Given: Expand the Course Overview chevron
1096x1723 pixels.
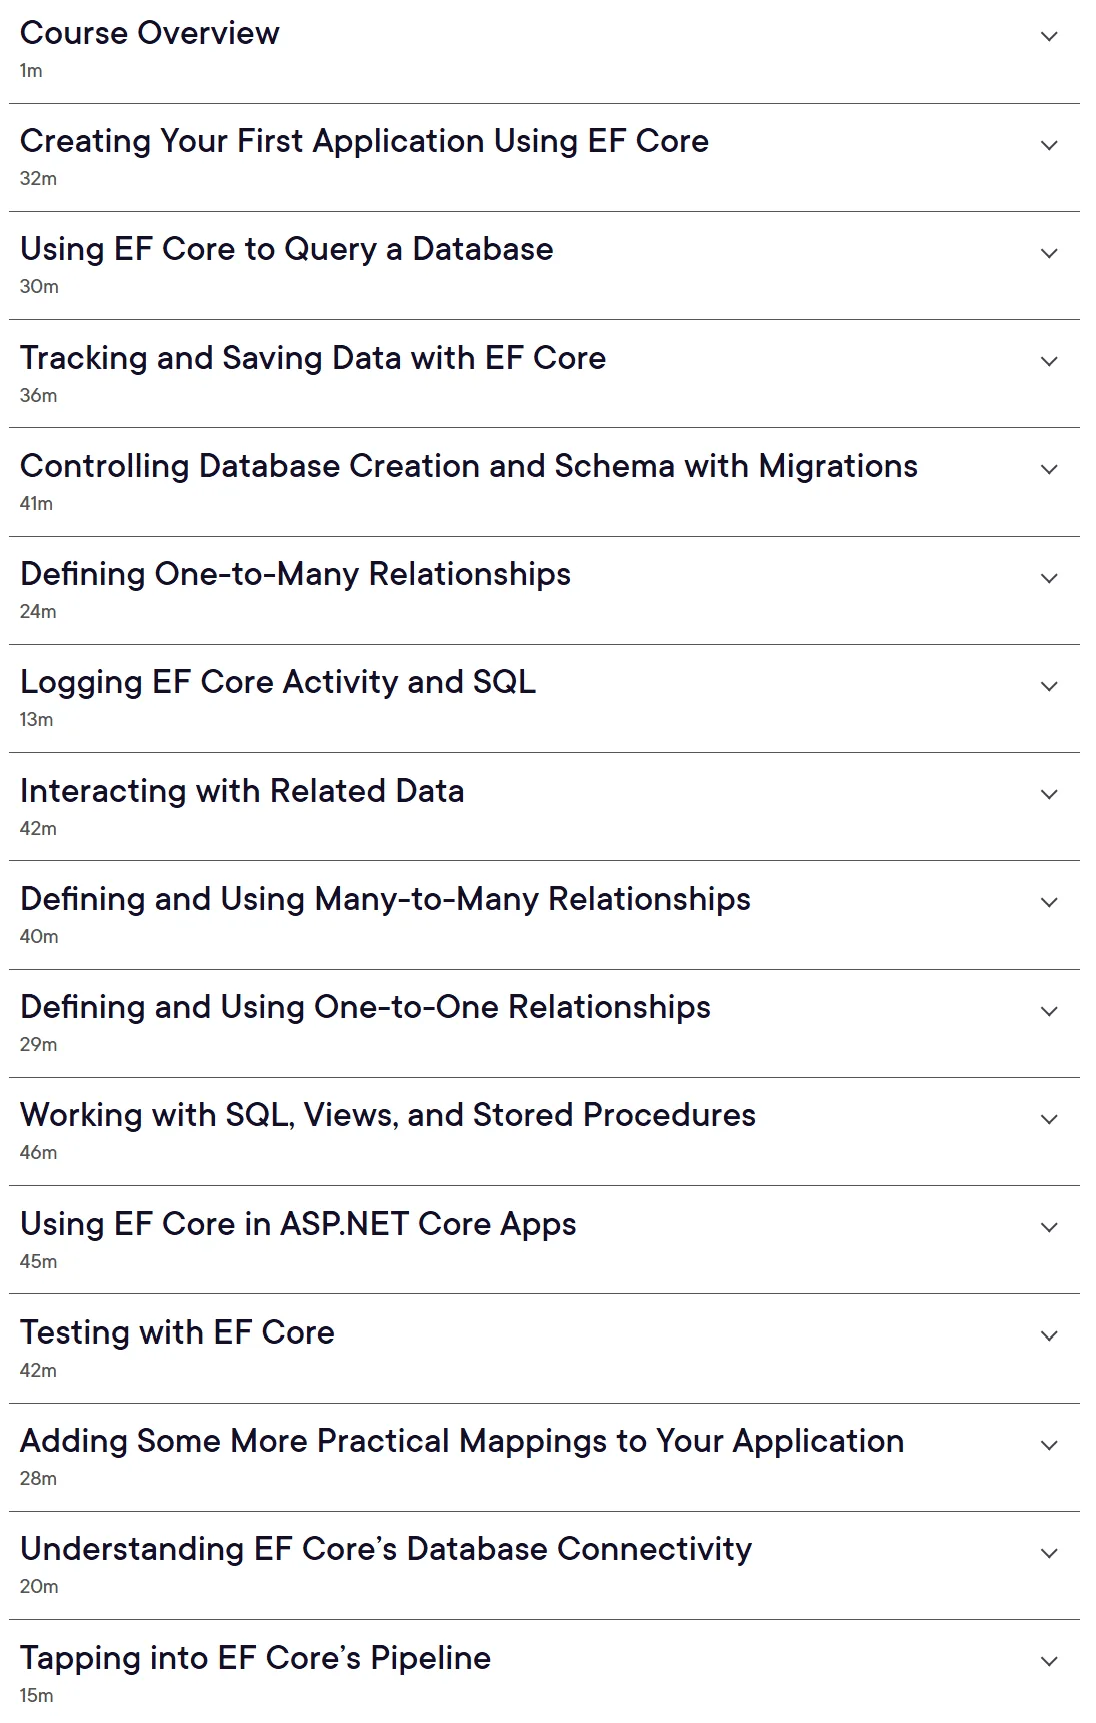Looking at the screenshot, I should [x=1049, y=37].
